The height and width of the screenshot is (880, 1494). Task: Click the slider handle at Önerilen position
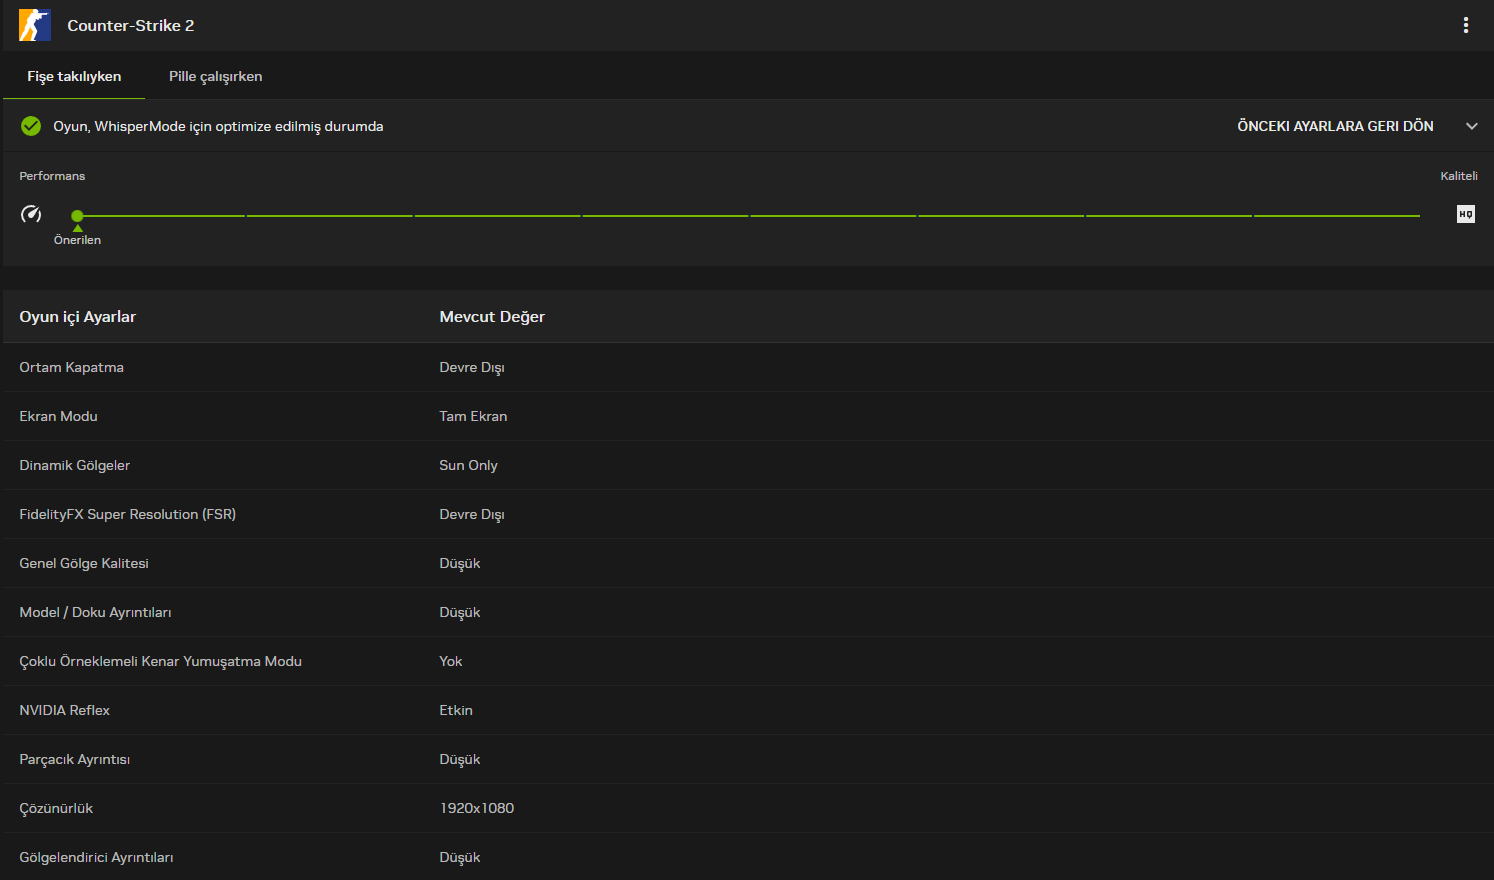click(77, 215)
